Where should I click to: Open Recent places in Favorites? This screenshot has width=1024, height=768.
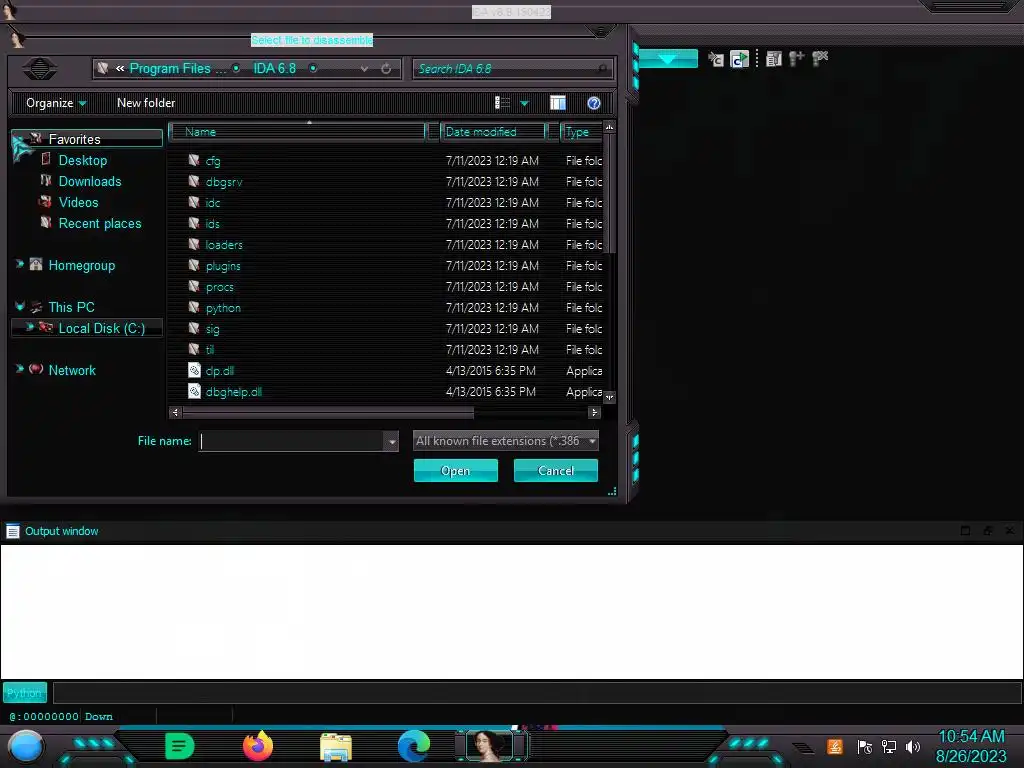tap(99, 223)
